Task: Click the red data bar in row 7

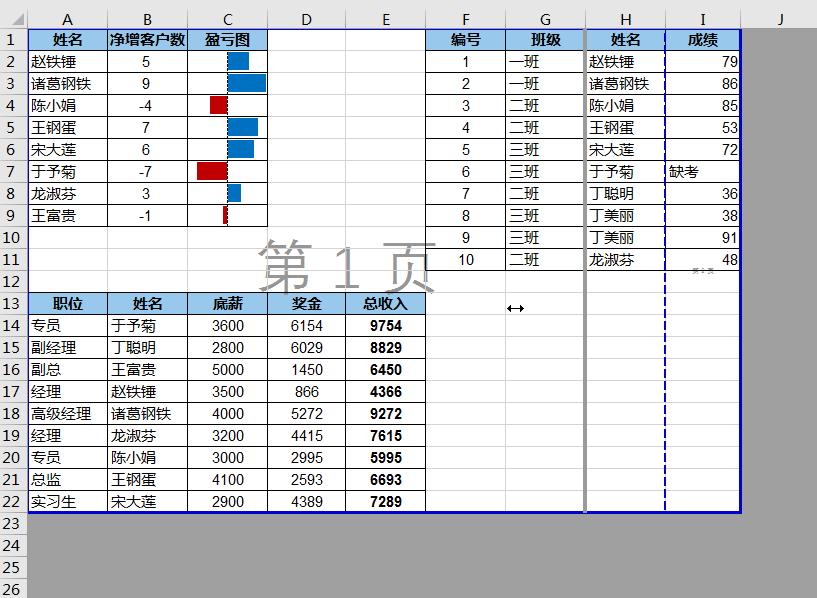Action: (x=212, y=171)
